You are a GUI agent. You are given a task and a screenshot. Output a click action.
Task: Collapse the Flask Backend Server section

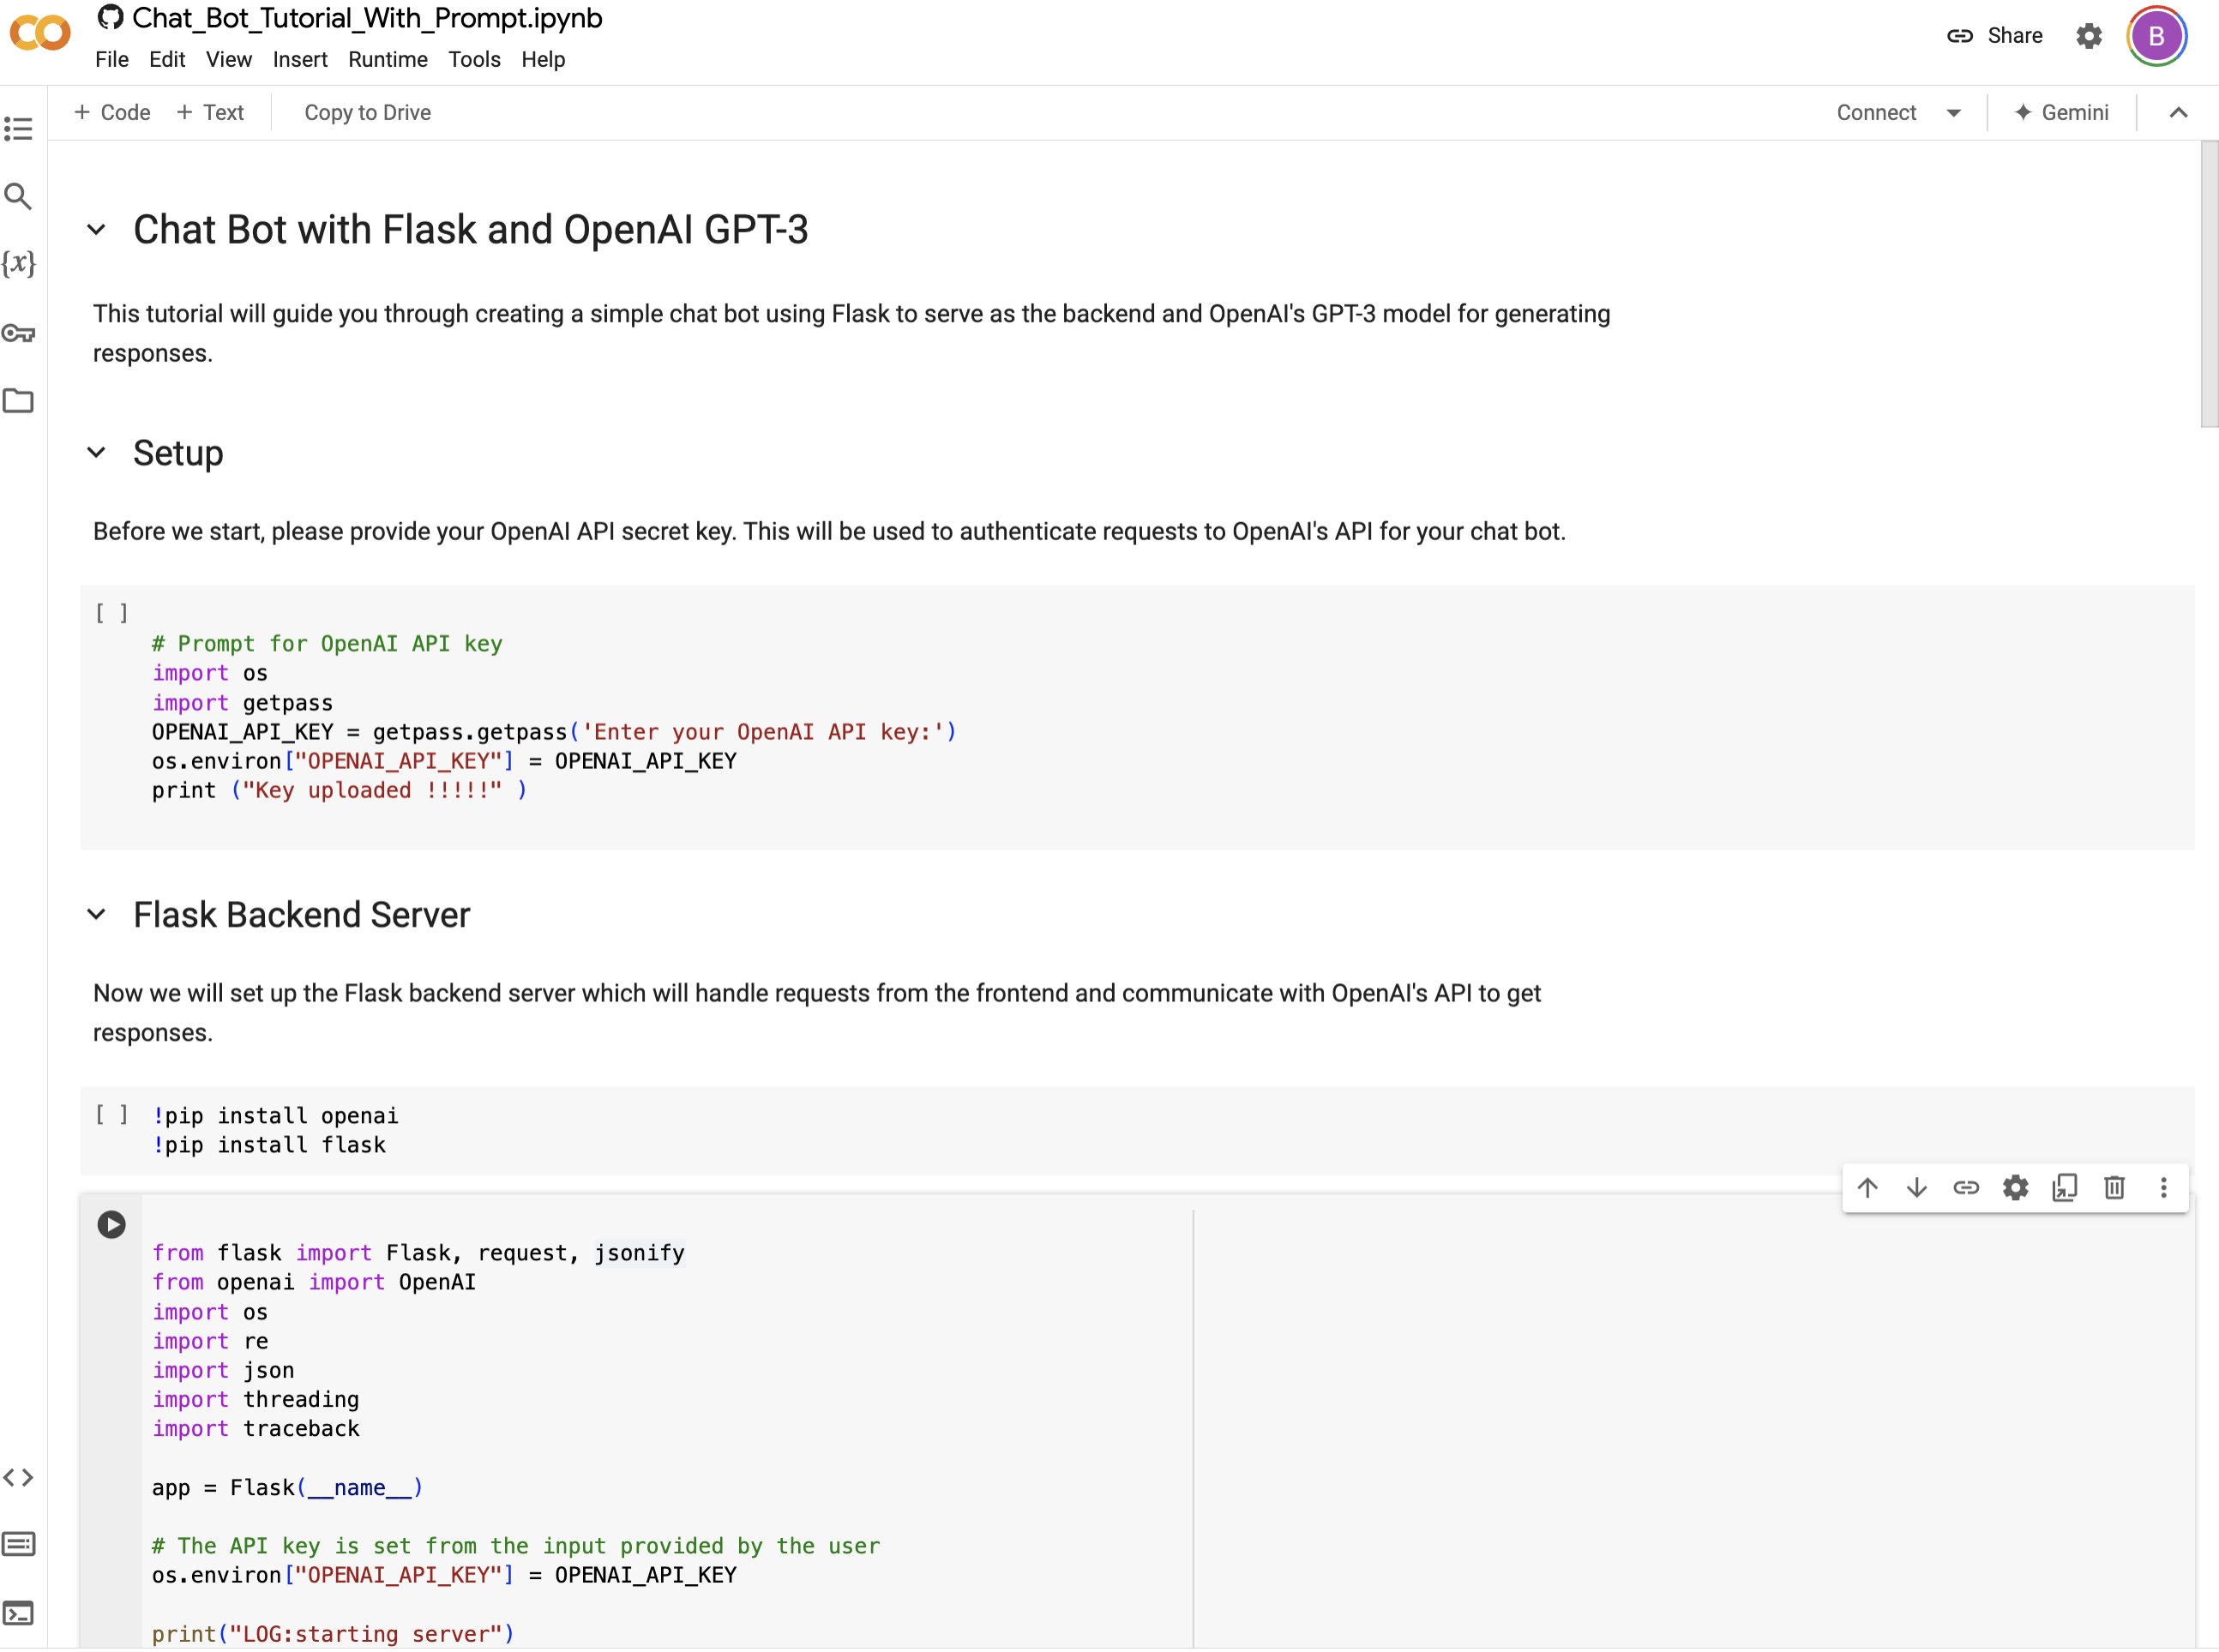[97, 913]
